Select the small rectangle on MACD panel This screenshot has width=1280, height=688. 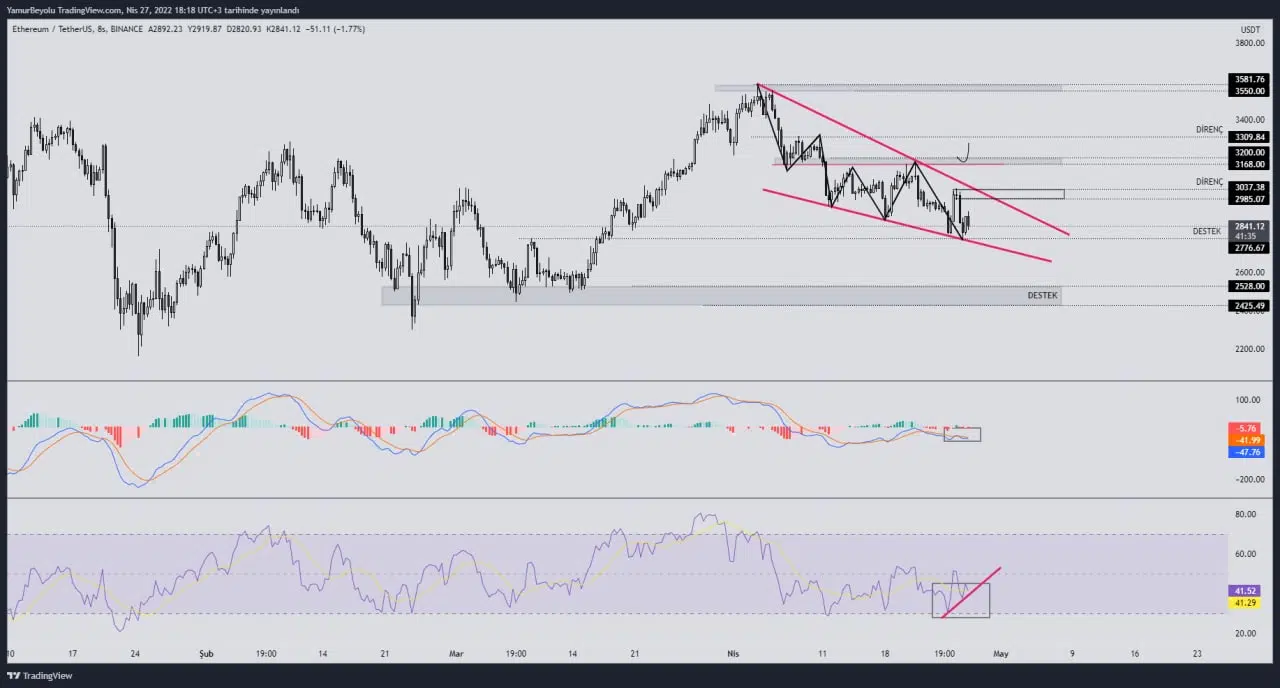(x=962, y=434)
